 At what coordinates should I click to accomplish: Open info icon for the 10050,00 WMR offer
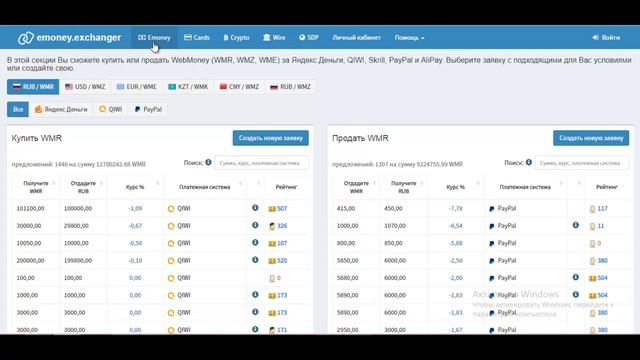coord(255,242)
